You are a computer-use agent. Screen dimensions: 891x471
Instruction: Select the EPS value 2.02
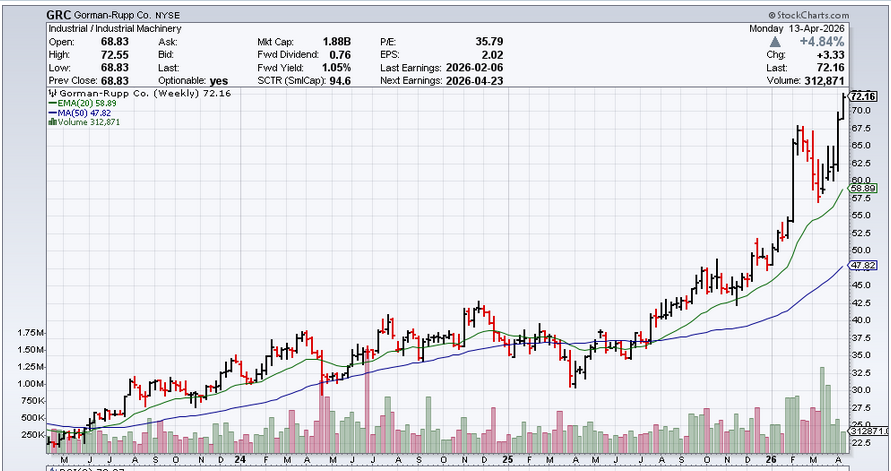tap(493, 55)
